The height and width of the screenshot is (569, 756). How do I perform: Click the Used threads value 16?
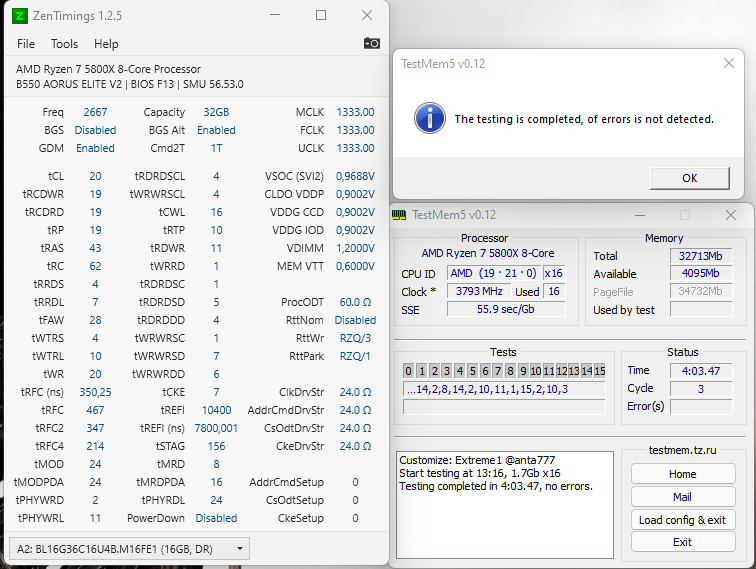(554, 291)
